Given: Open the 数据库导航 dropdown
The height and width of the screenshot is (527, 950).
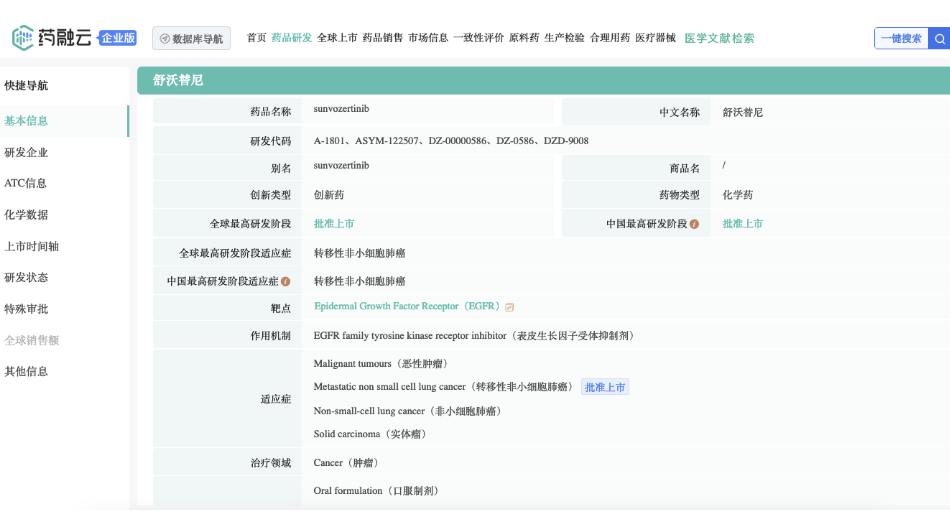Looking at the screenshot, I should click(191, 39).
